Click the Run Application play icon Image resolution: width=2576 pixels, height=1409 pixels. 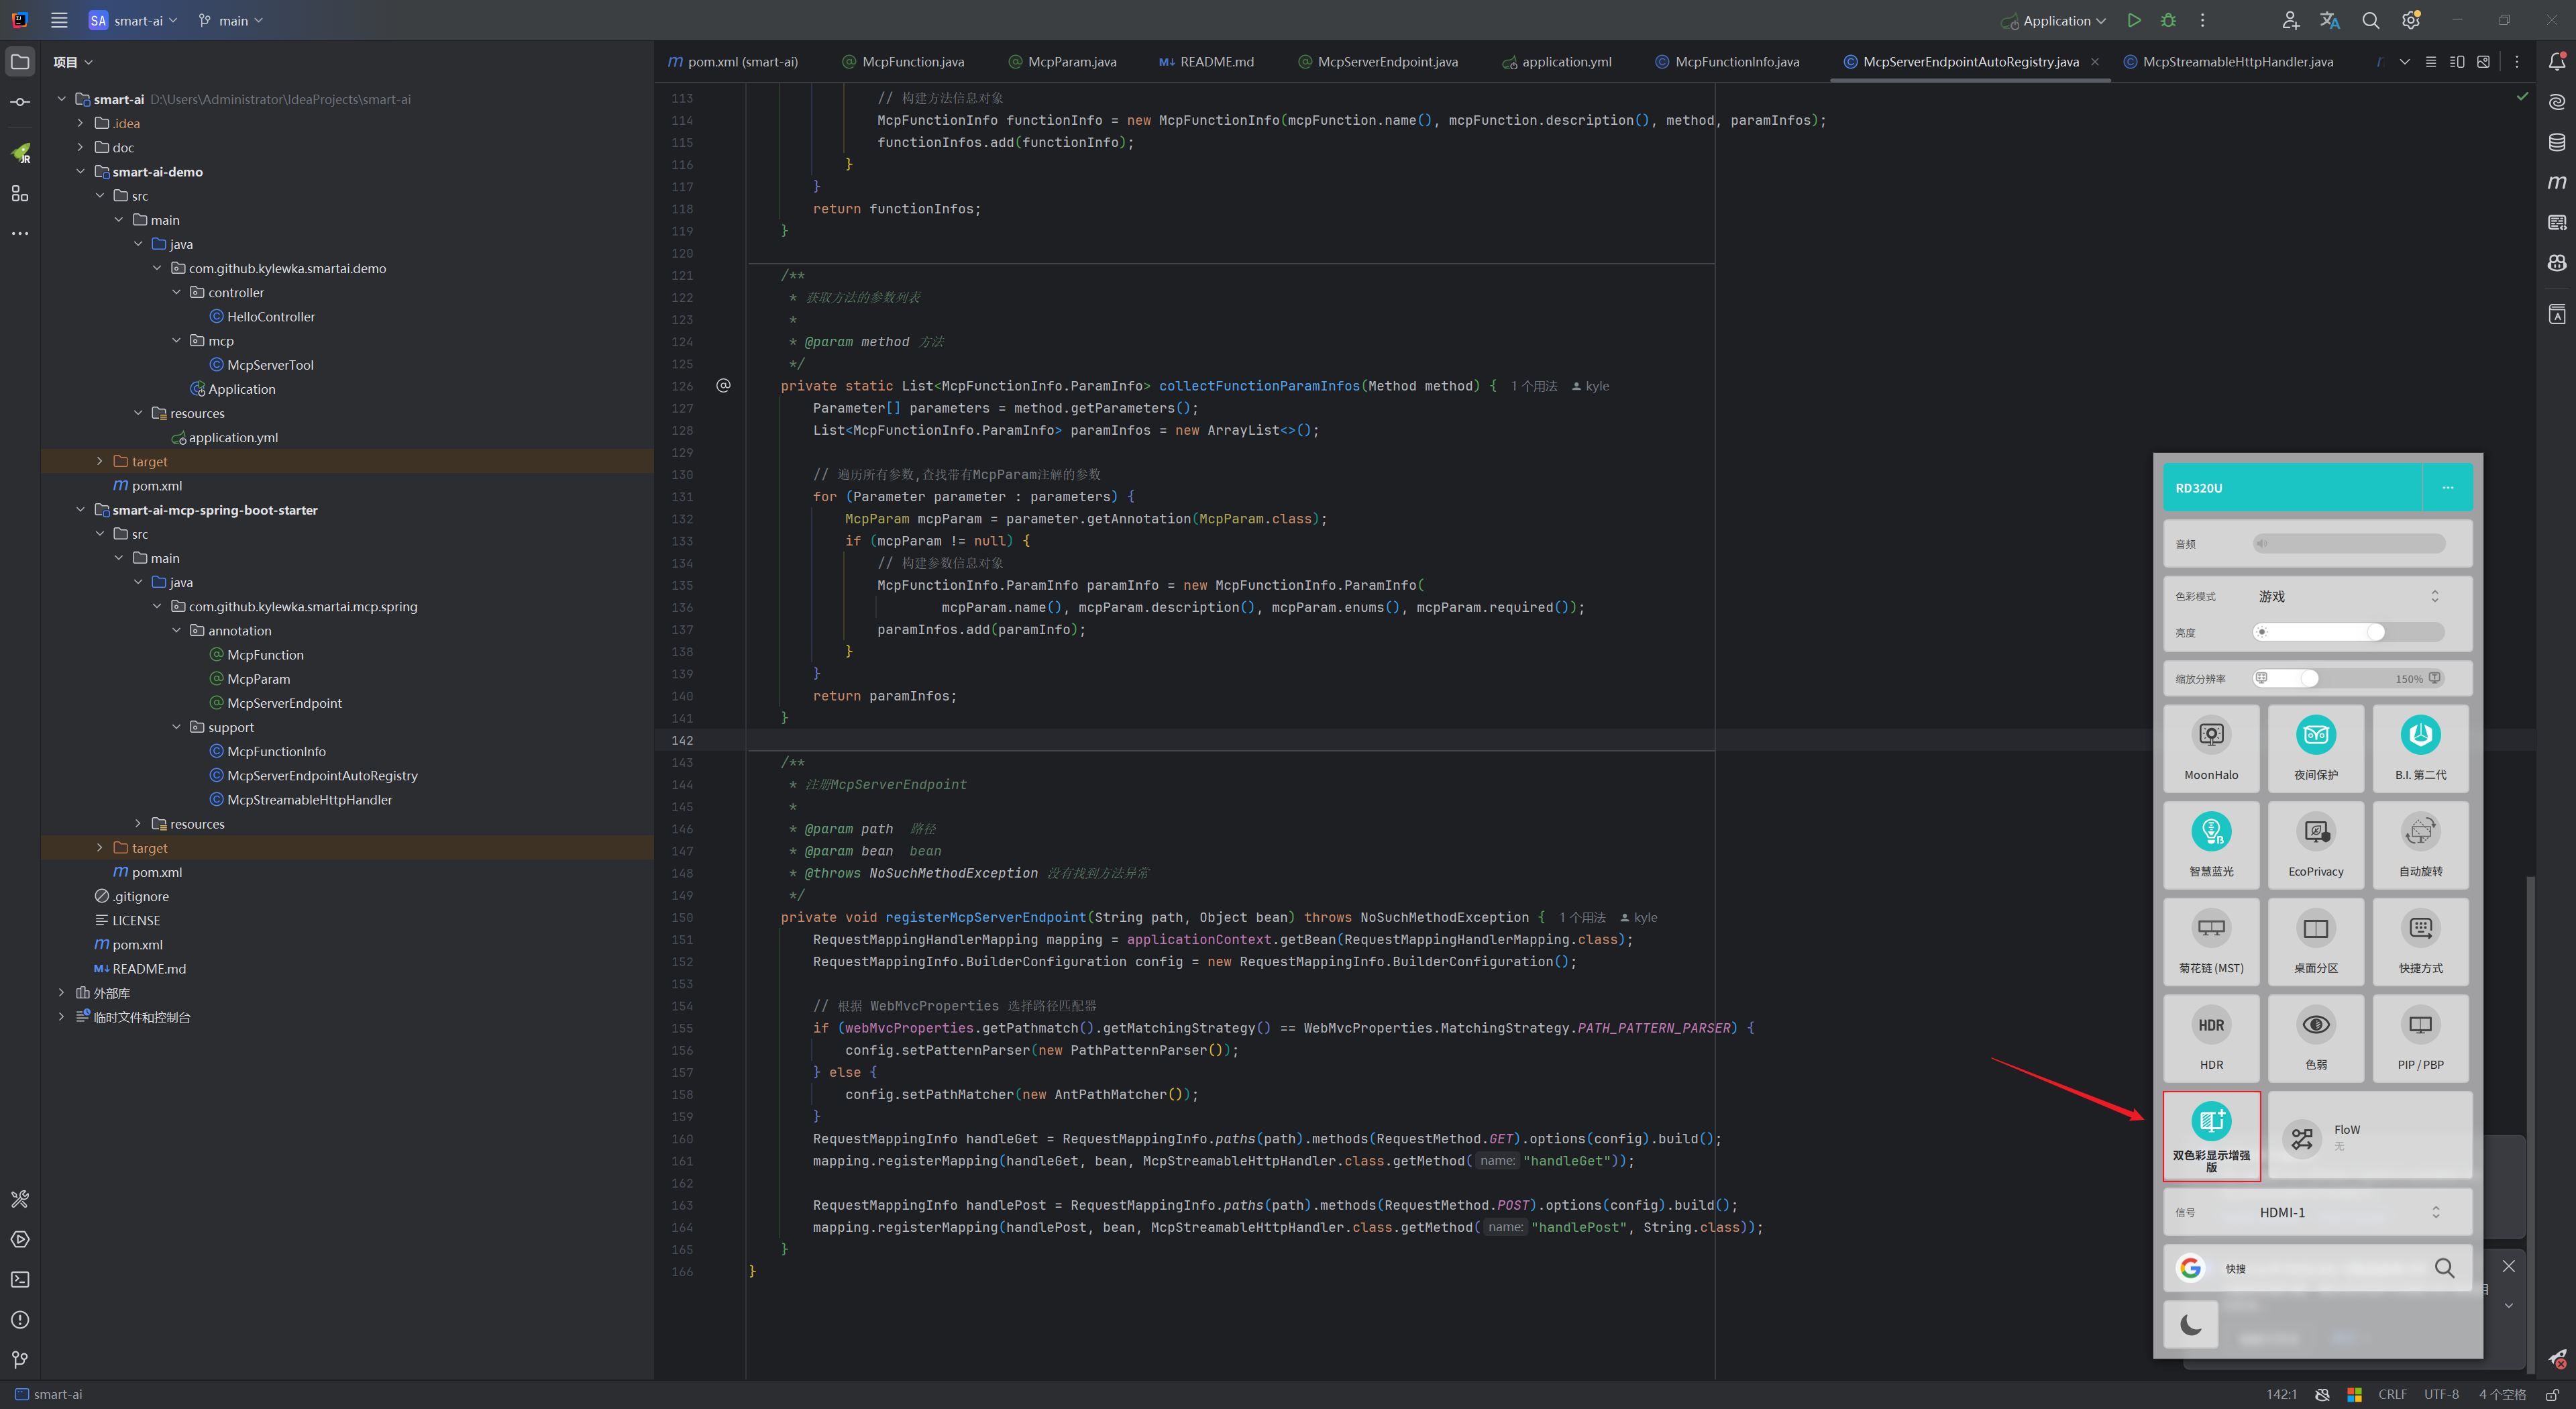click(x=2134, y=20)
